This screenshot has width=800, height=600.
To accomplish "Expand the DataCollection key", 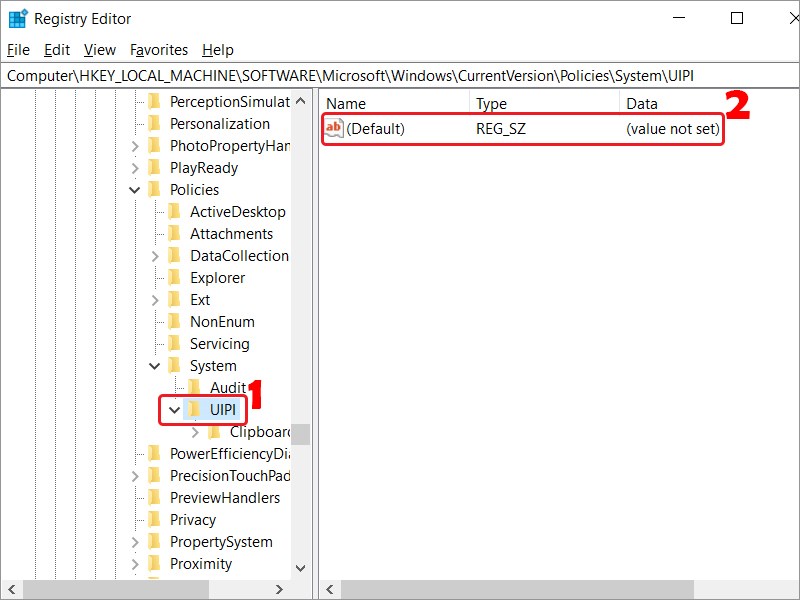I will 155,256.
